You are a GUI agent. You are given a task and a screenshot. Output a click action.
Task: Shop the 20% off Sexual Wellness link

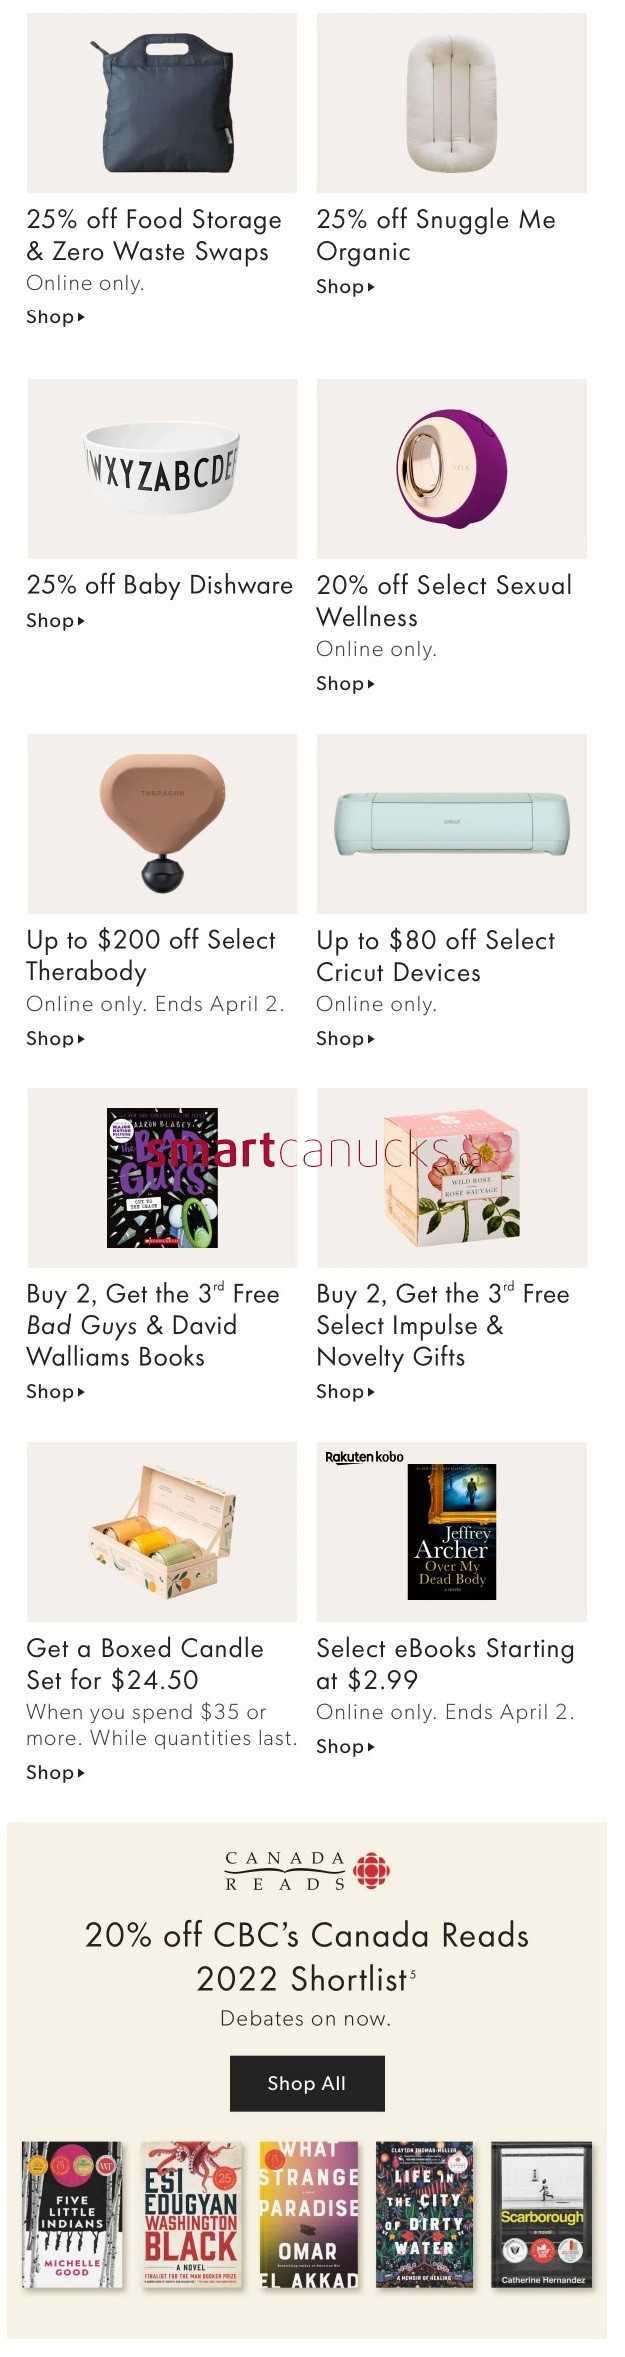[345, 684]
